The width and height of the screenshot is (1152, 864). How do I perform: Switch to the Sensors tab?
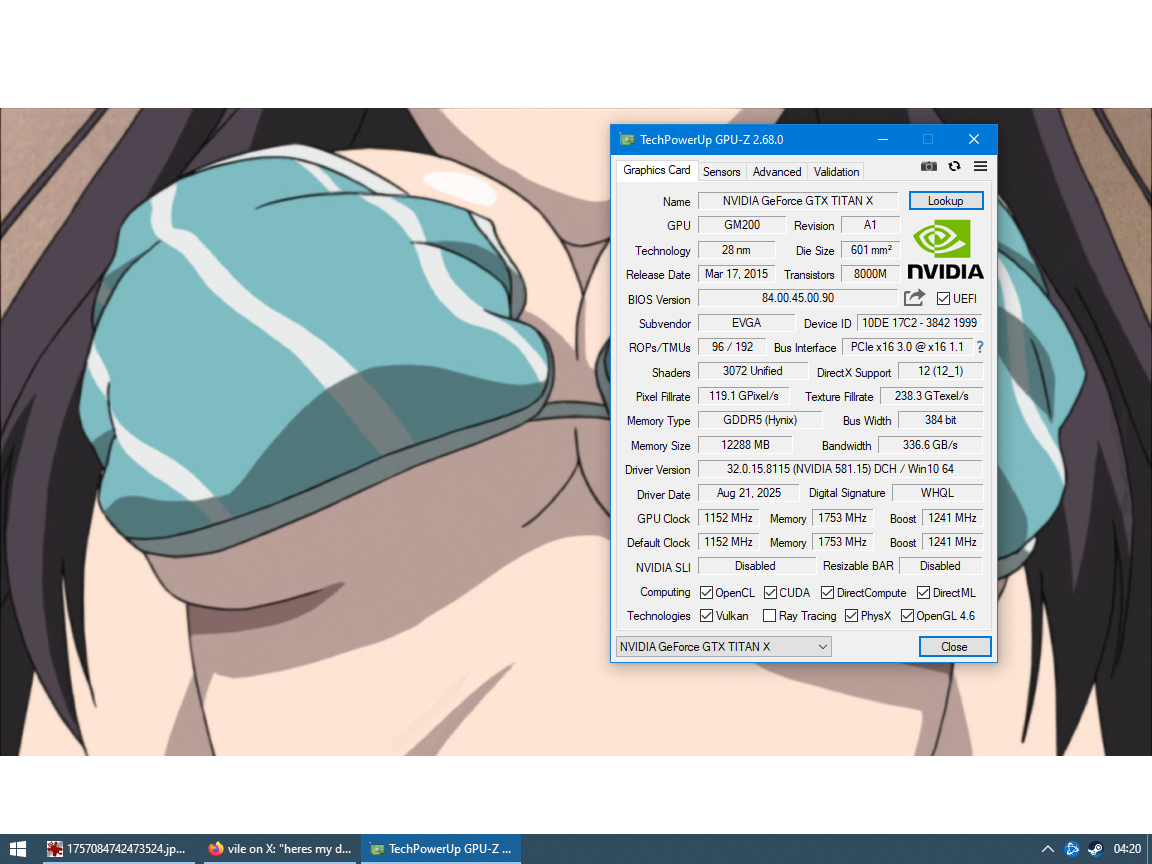[x=721, y=171]
